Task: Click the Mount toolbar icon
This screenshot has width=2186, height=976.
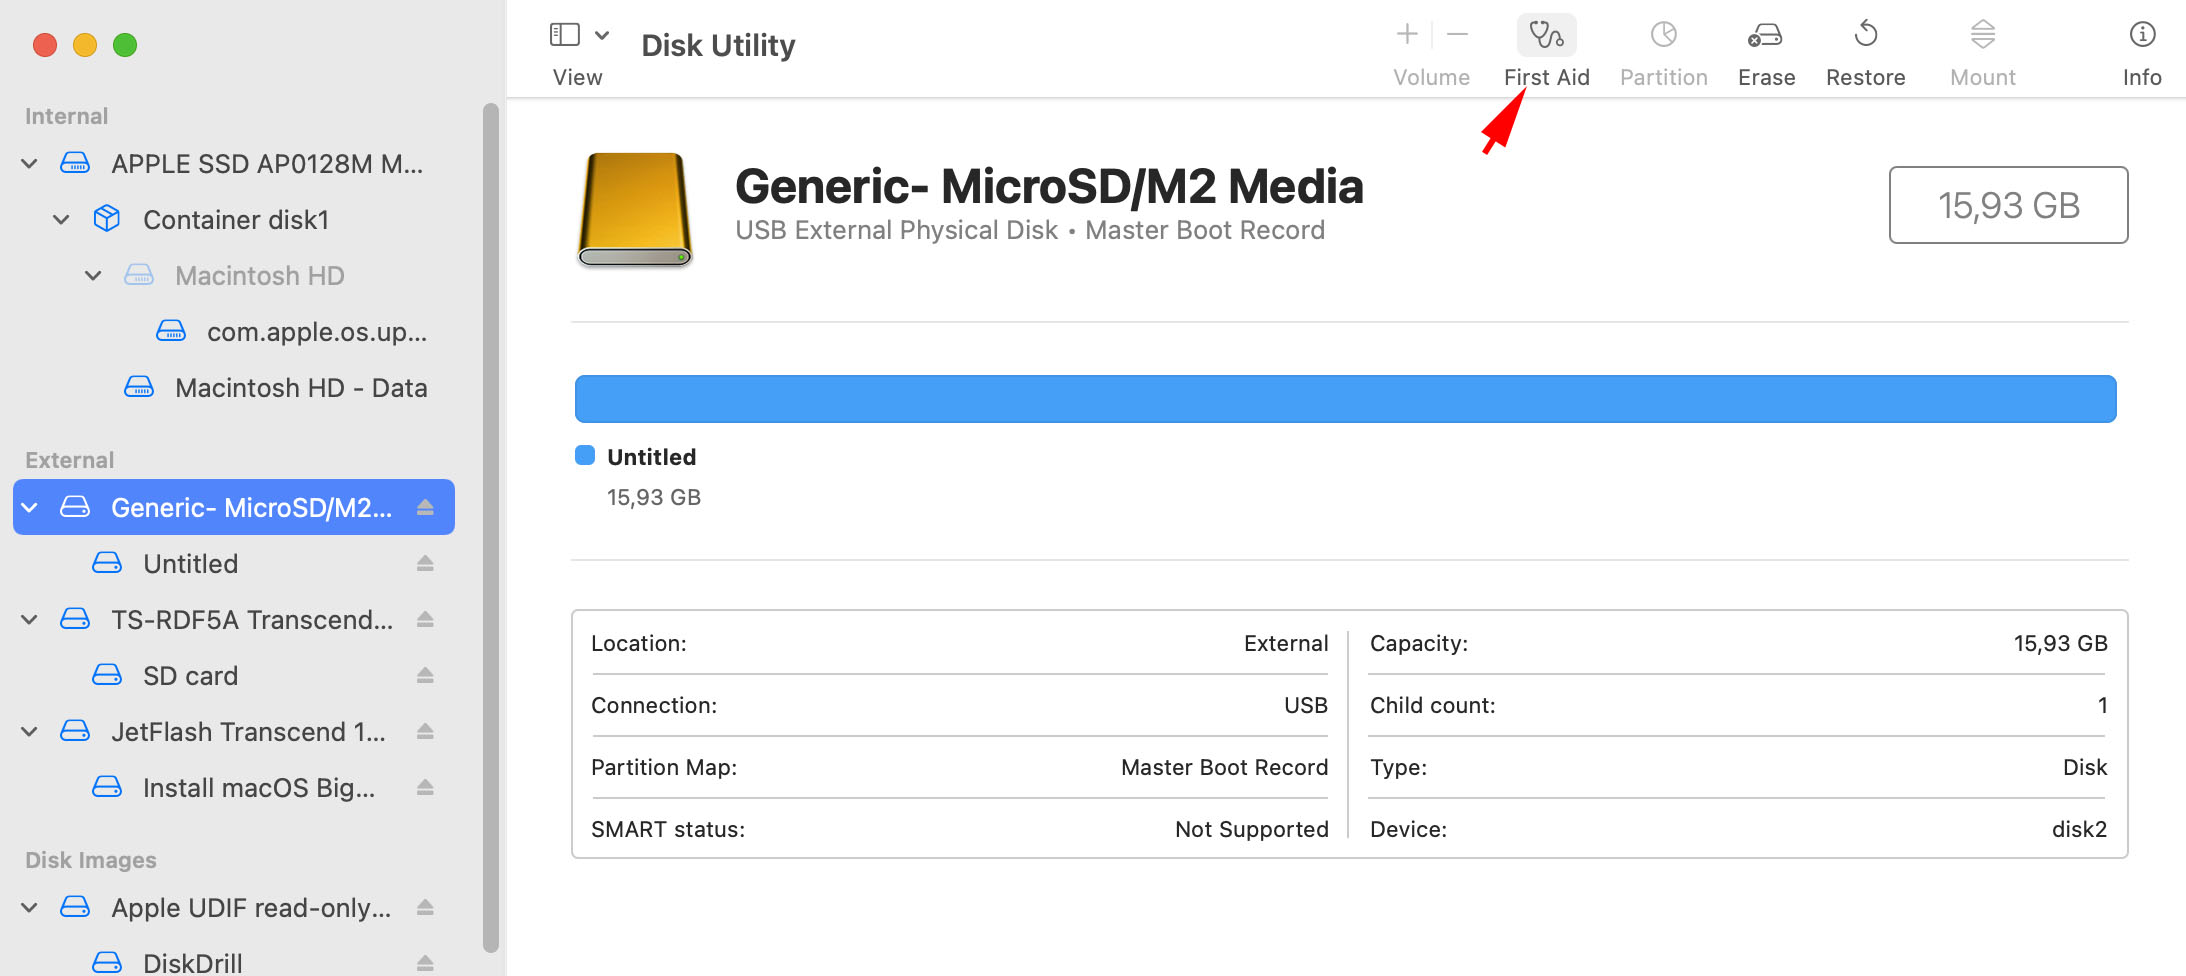Action: [x=1983, y=35]
